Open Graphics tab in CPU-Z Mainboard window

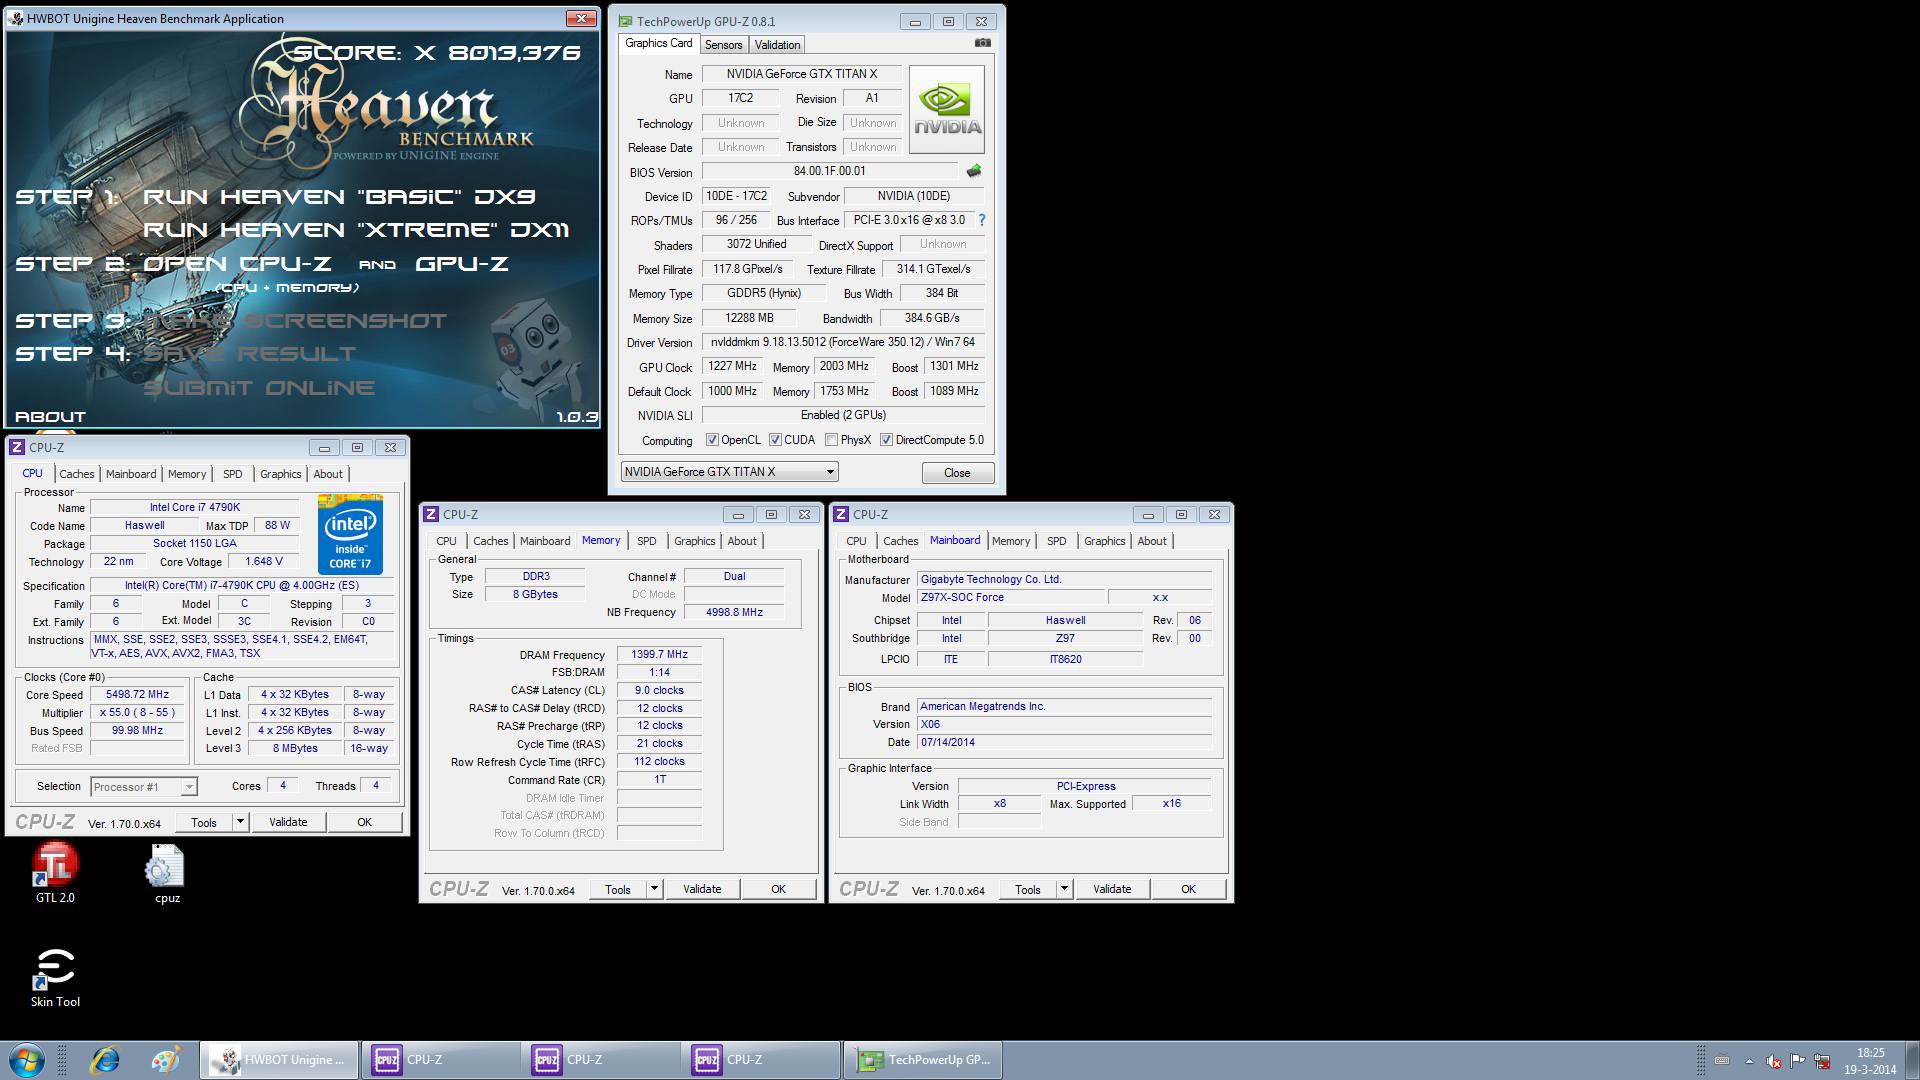[1104, 541]
